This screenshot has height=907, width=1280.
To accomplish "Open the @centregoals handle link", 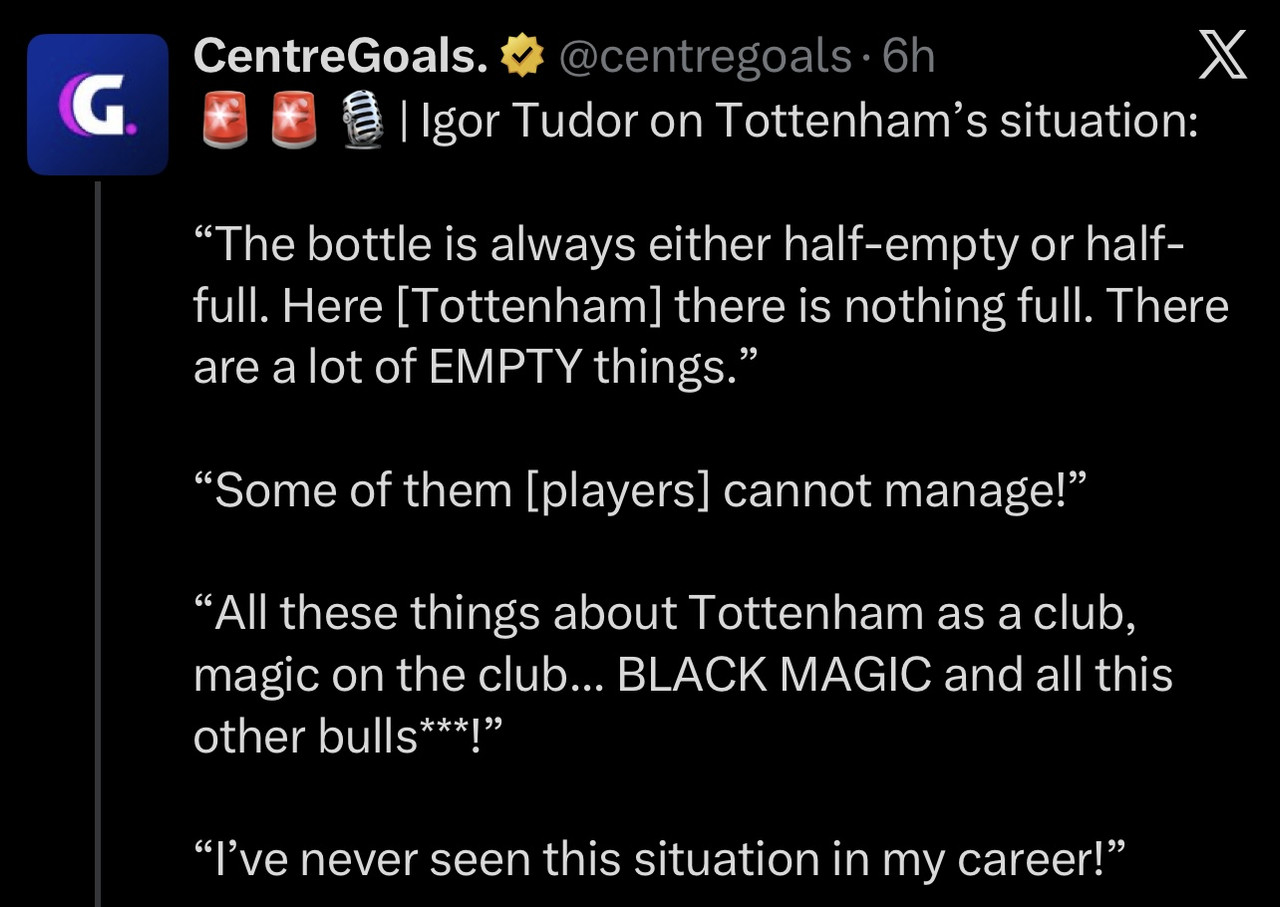I will (x=703, y=57).
